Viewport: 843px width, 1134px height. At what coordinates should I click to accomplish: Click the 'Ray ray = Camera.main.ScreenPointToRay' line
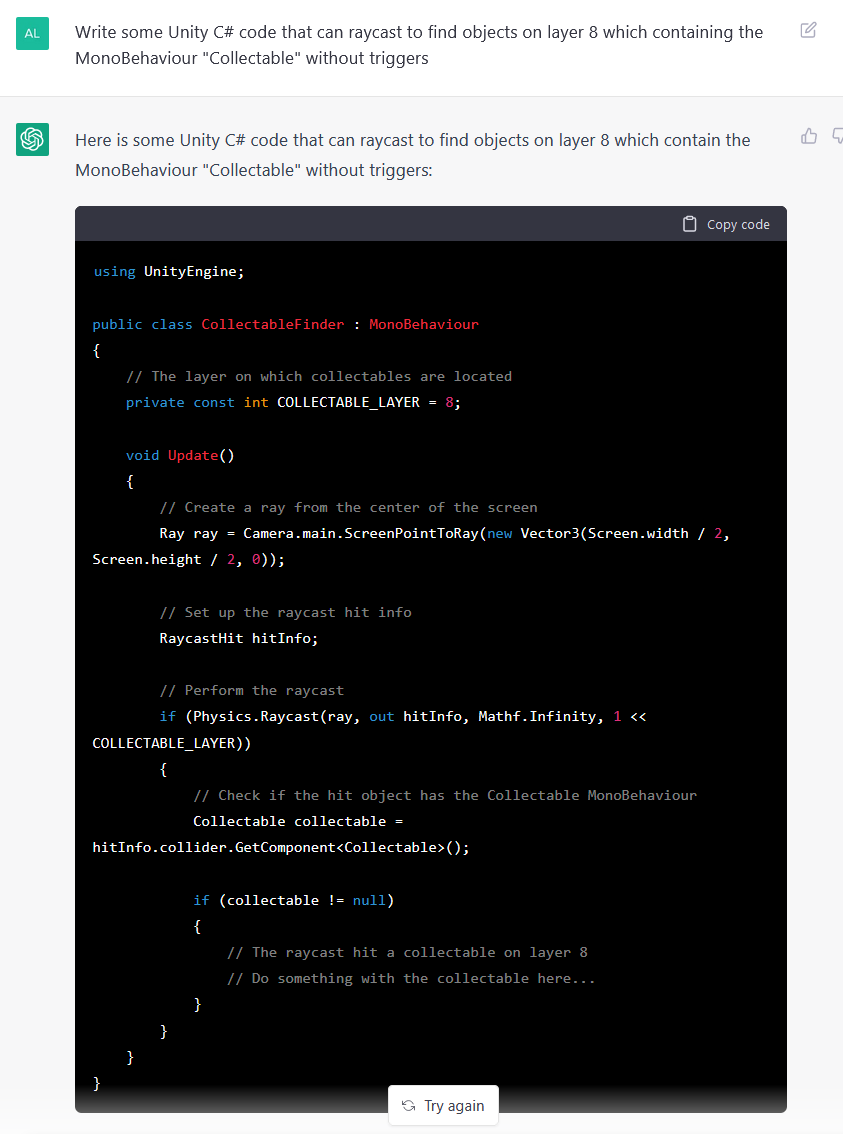coord(444,533)
